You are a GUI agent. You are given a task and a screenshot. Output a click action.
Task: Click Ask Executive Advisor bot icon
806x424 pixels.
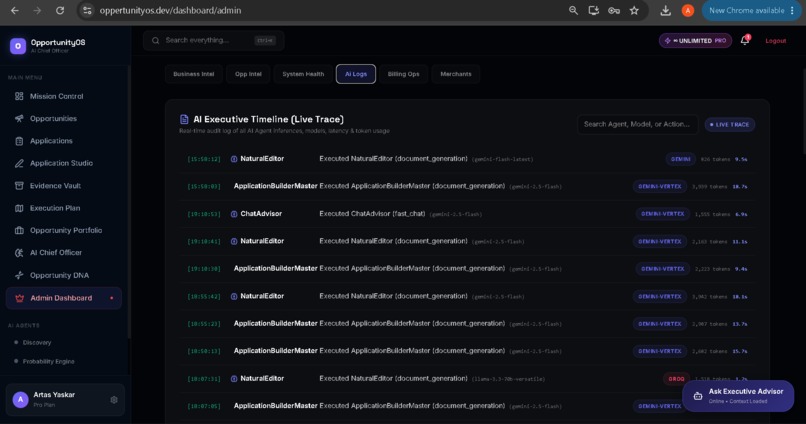point(698,396)
